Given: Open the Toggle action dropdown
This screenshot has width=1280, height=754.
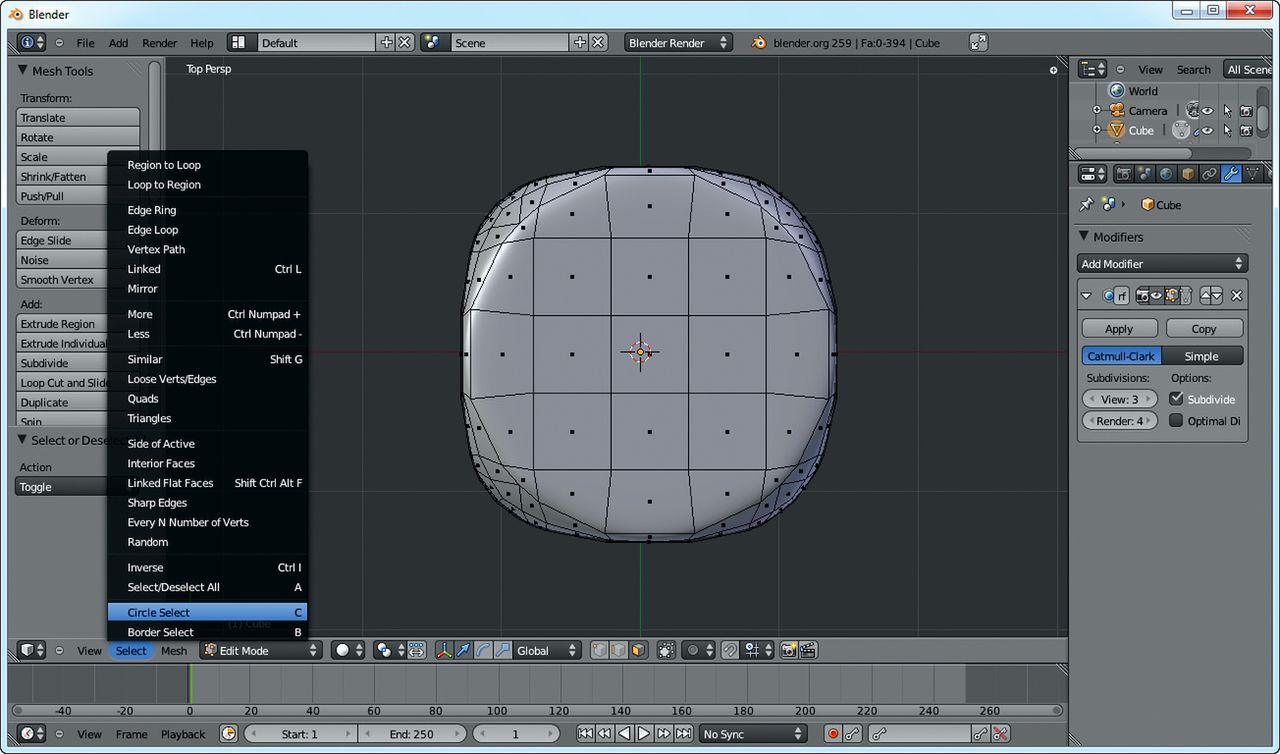Looking at the screenshot, I should [62, 487].
